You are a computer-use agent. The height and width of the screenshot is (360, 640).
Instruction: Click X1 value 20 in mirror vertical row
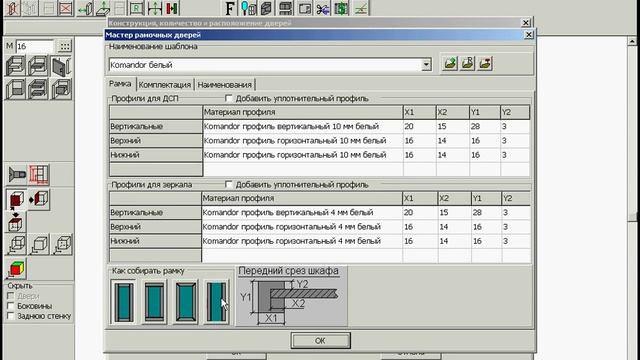(420, 213)
